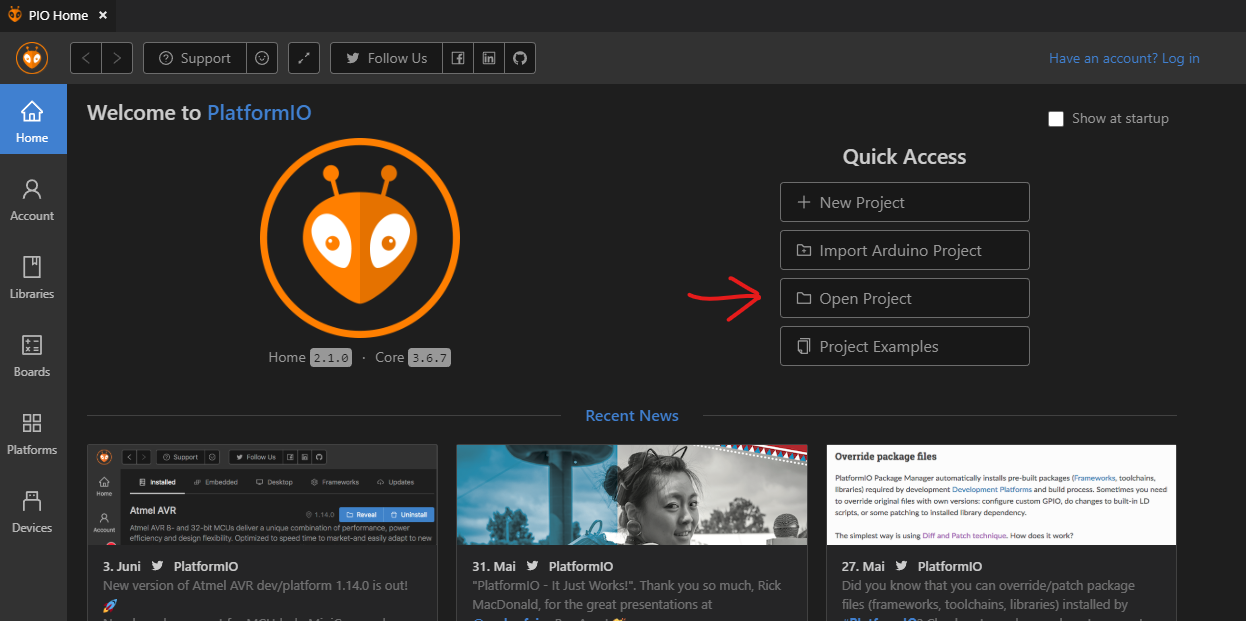The height and width of the screenshot is (621, 1246).
Task: Open the Facebook icon link
Action: [x=457, y=58]
